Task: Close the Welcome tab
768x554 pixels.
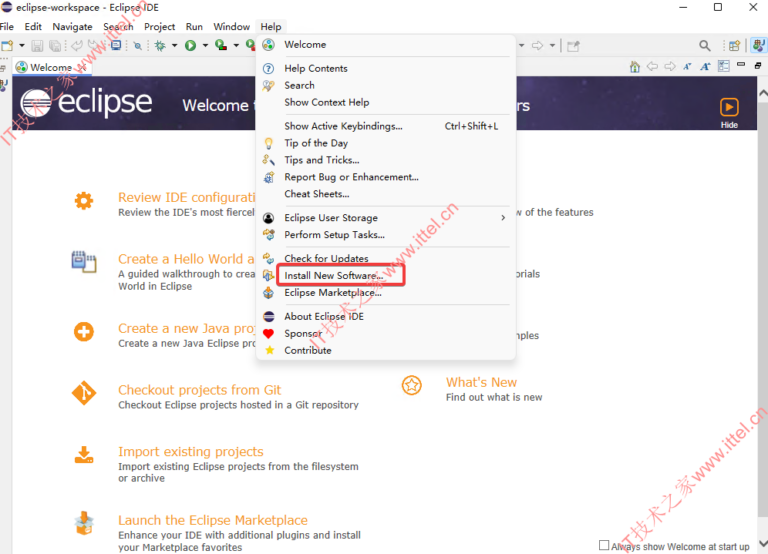Action: coord(82,68)
